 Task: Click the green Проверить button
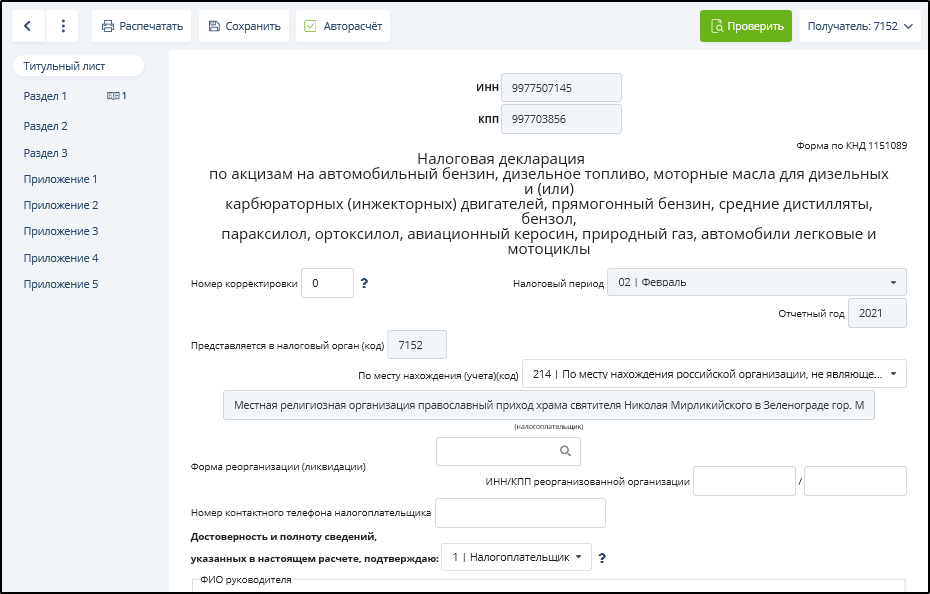(745, 26)
